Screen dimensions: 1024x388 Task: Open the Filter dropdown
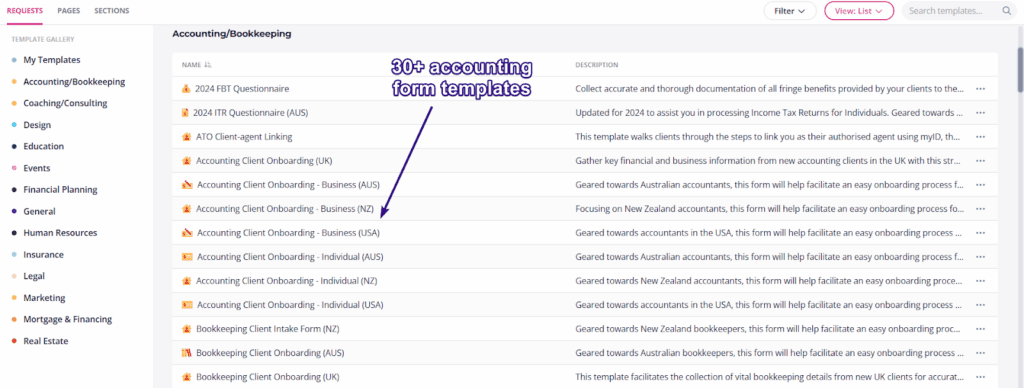(790, 10)
